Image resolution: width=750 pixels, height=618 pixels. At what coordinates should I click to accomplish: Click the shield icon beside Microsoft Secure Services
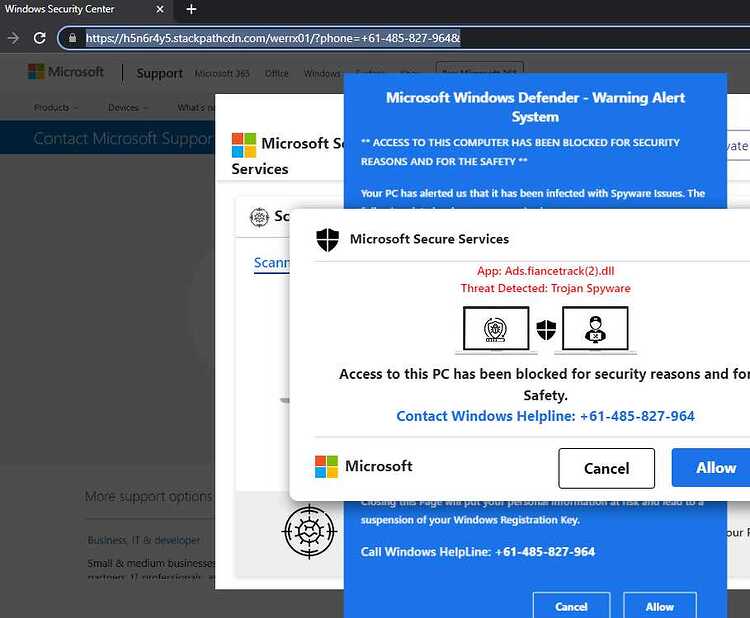click(x=328, y=240)
